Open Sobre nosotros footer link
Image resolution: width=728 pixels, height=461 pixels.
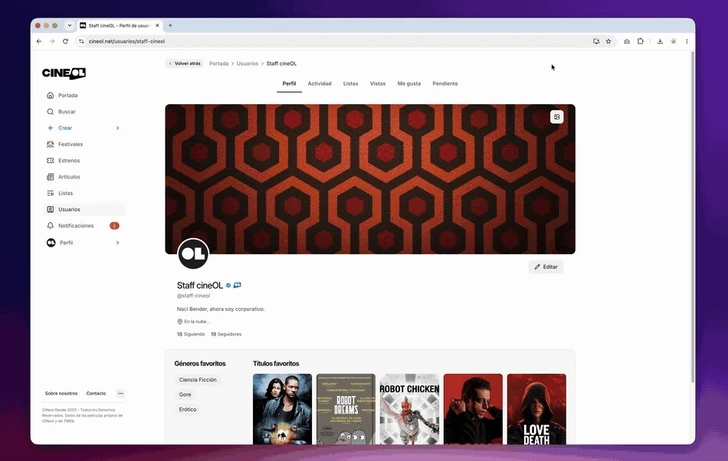click(61, 393)
